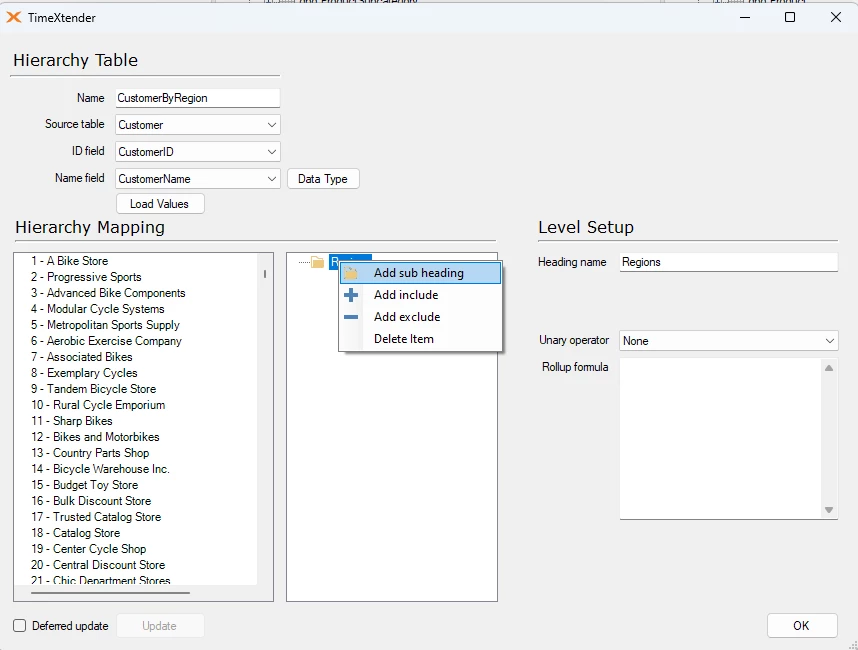The width and height of the screenshot is (858, 650).
Task: Click the rollup formula scroll down arrow
Action: [829, 510]
